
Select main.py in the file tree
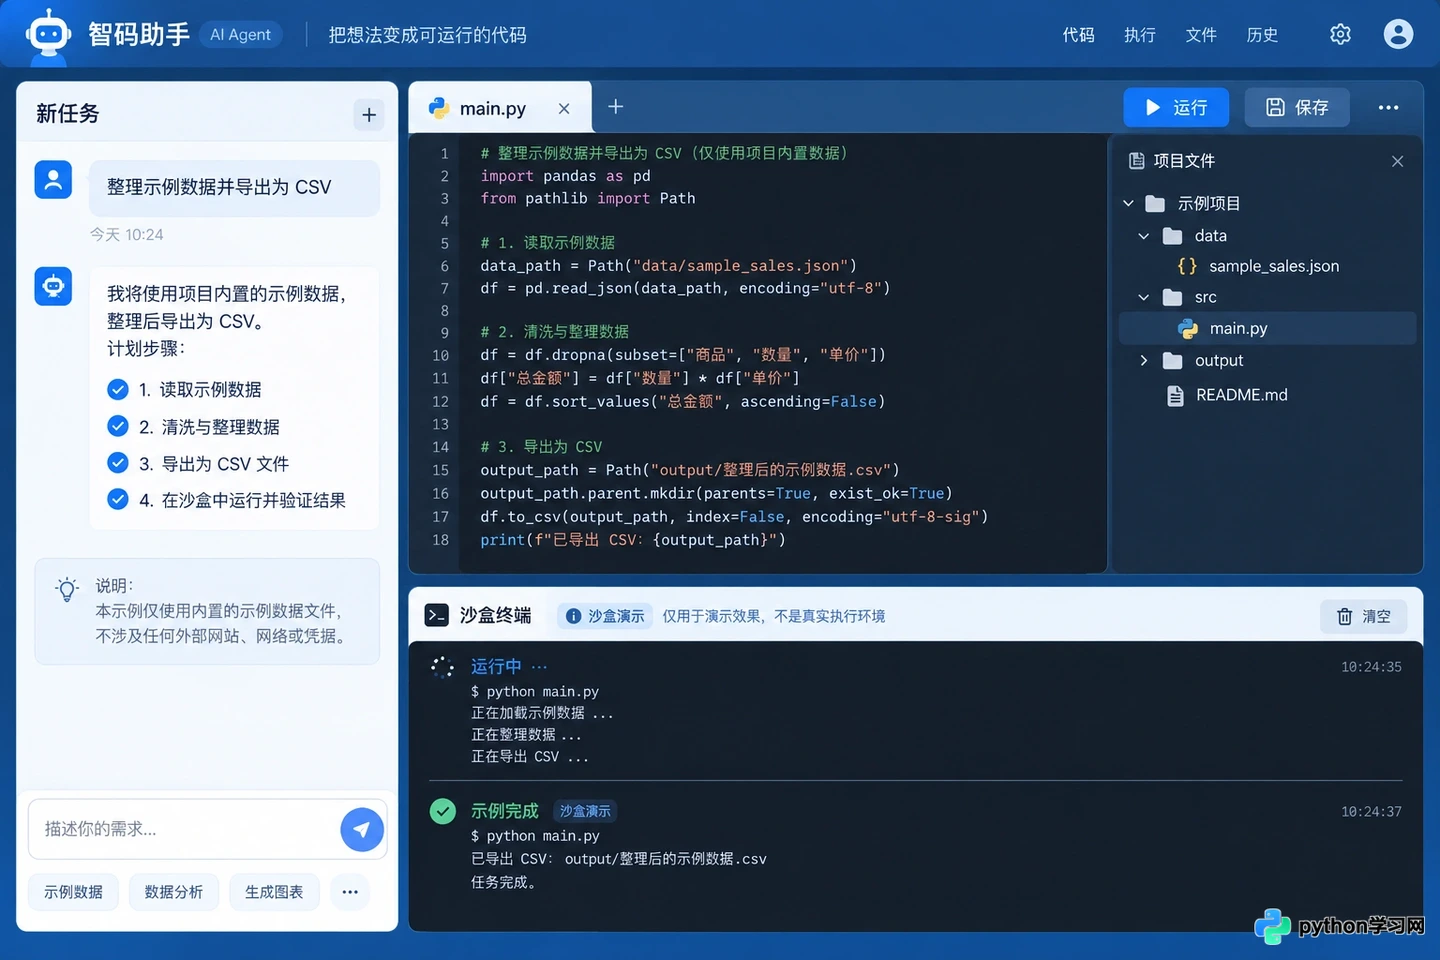(x=1267, y=328)
